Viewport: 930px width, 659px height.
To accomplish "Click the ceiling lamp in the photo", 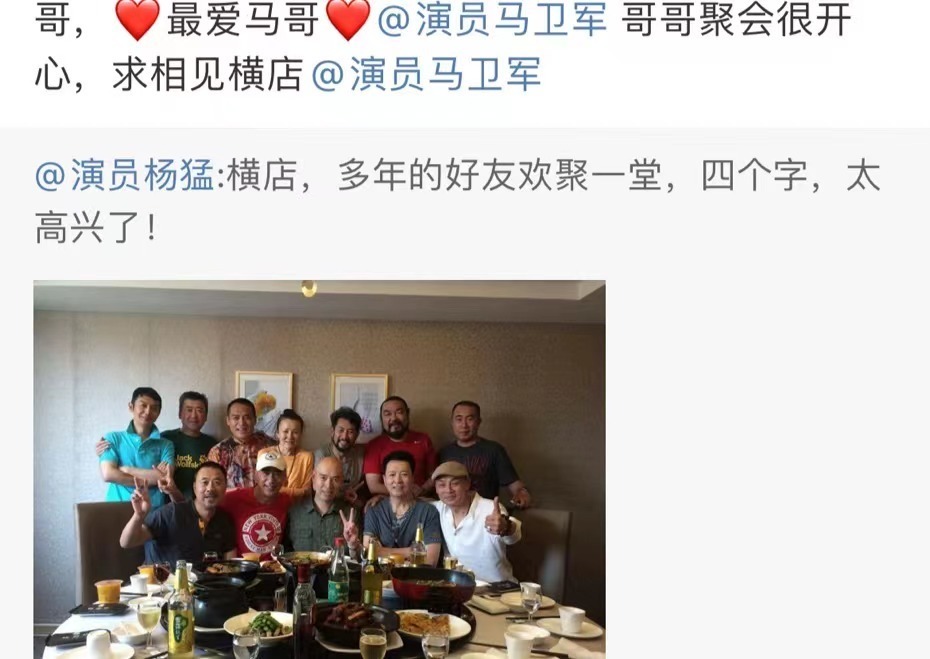I will 308,288.
